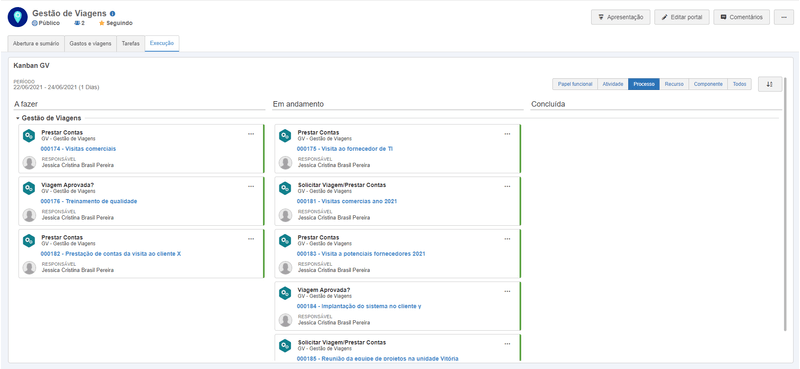Open the options menu of card 000183

[x=507, y=239]
